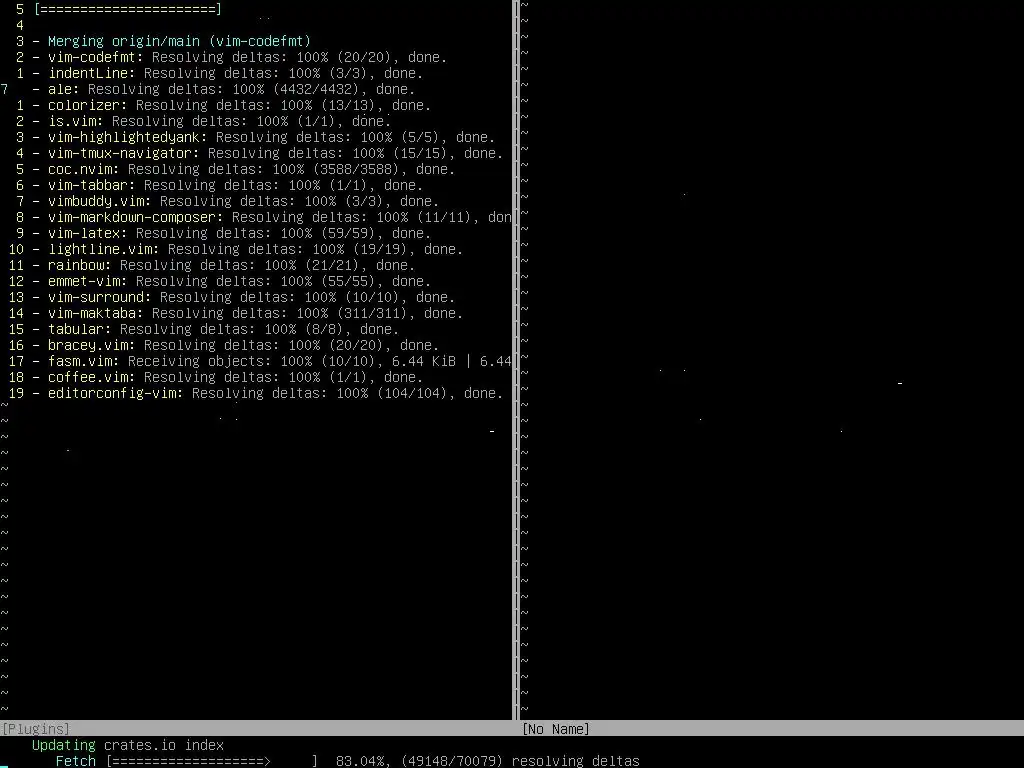Select the fasm.vim Receiving objects line
Viewport: 1024px width, 768px height.
coord(272,361)
